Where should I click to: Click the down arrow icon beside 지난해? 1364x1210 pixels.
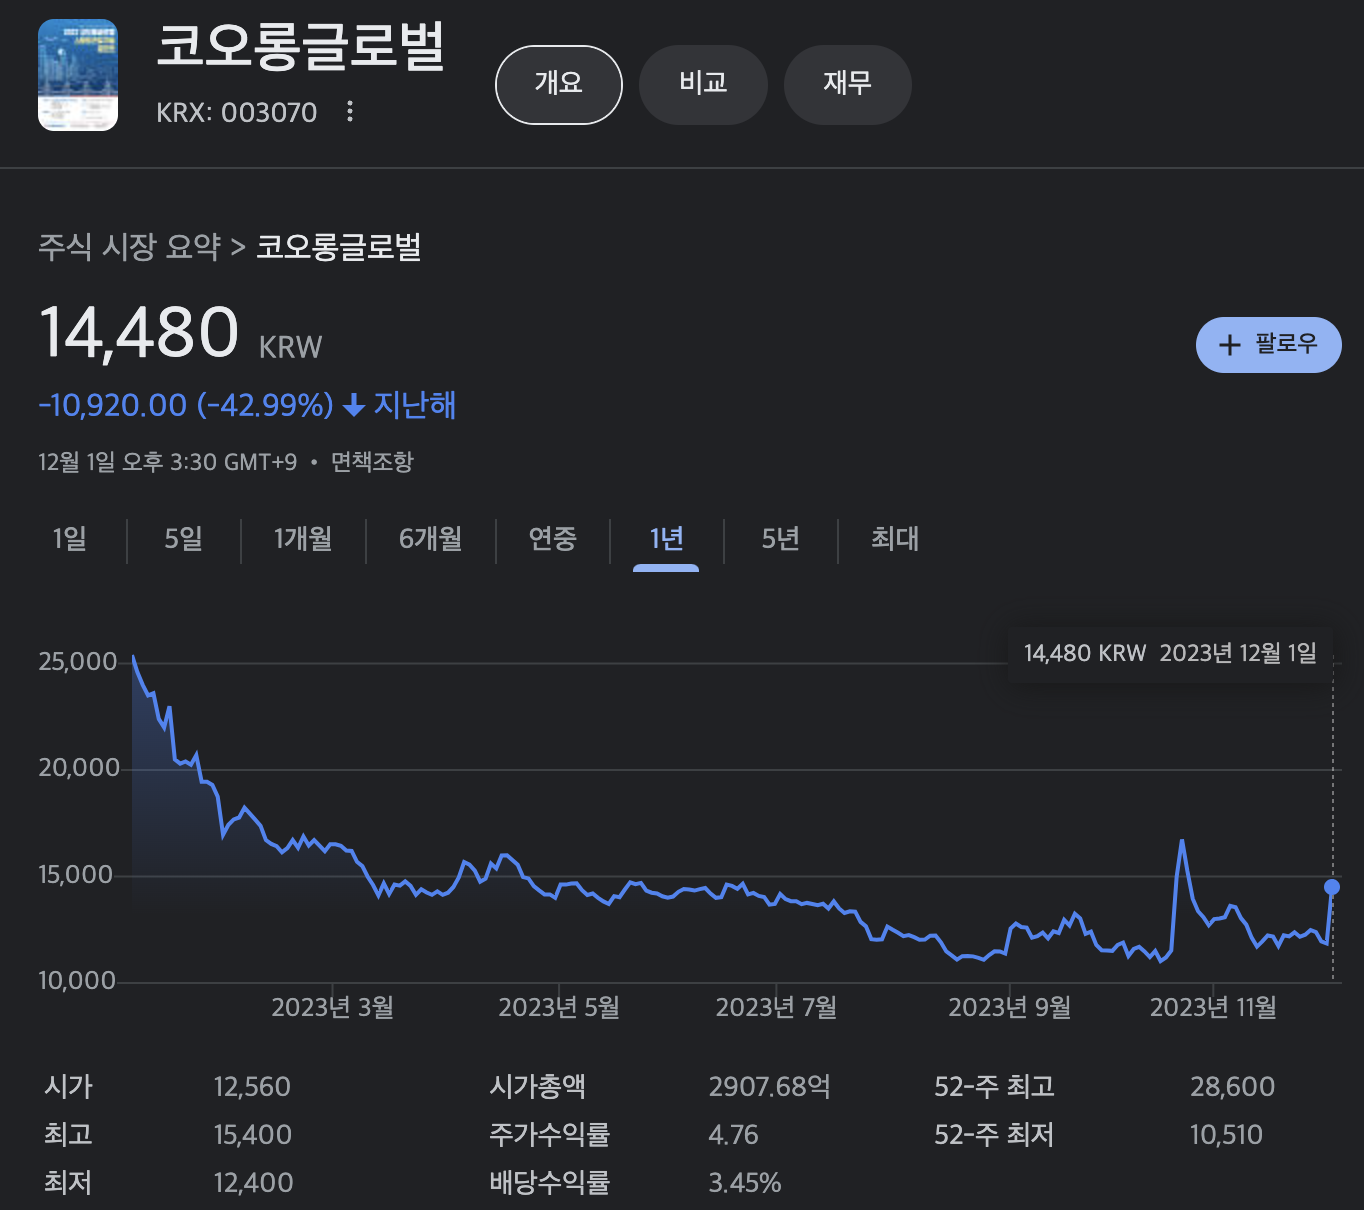pyautogui.click(x=353, y=405)
